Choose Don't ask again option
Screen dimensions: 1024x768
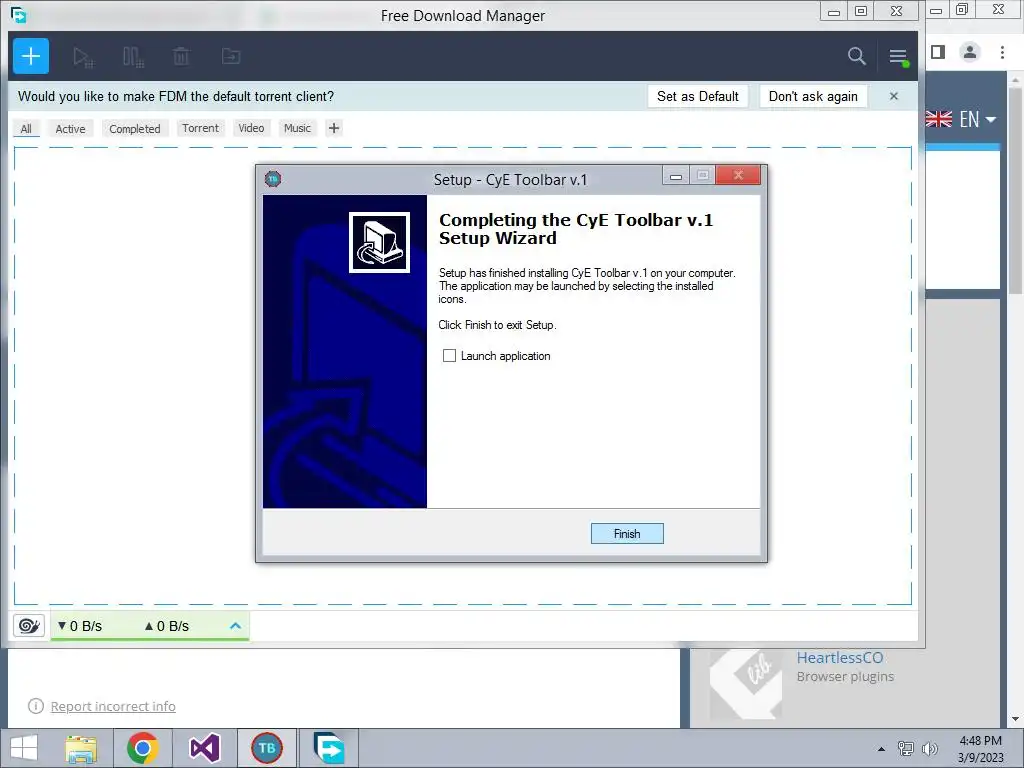[813, 96]
